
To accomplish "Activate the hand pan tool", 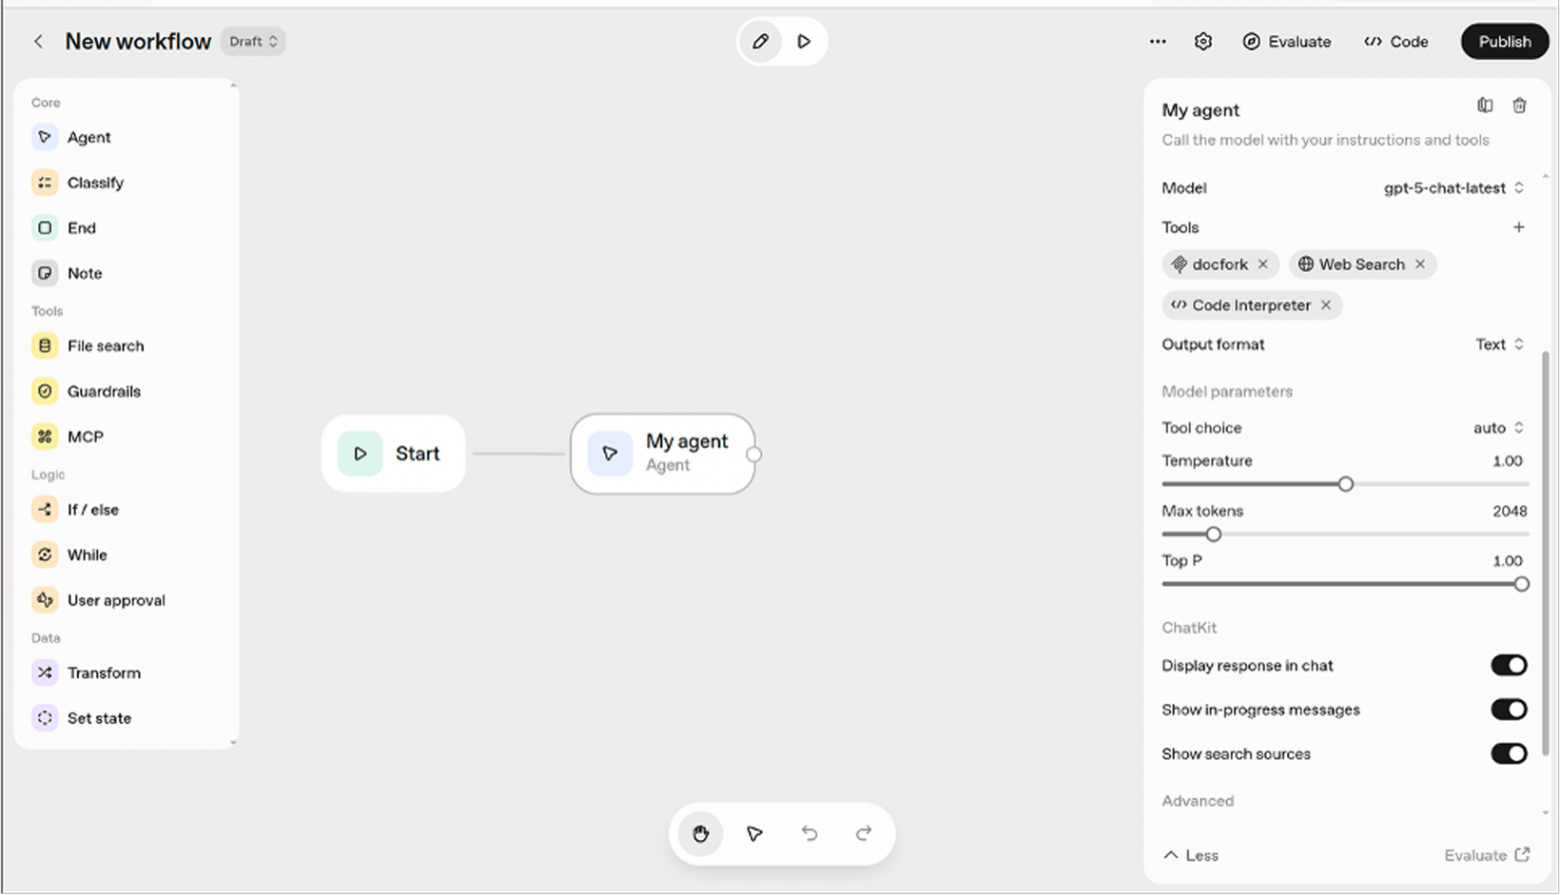I will click(x=700, y=833).
